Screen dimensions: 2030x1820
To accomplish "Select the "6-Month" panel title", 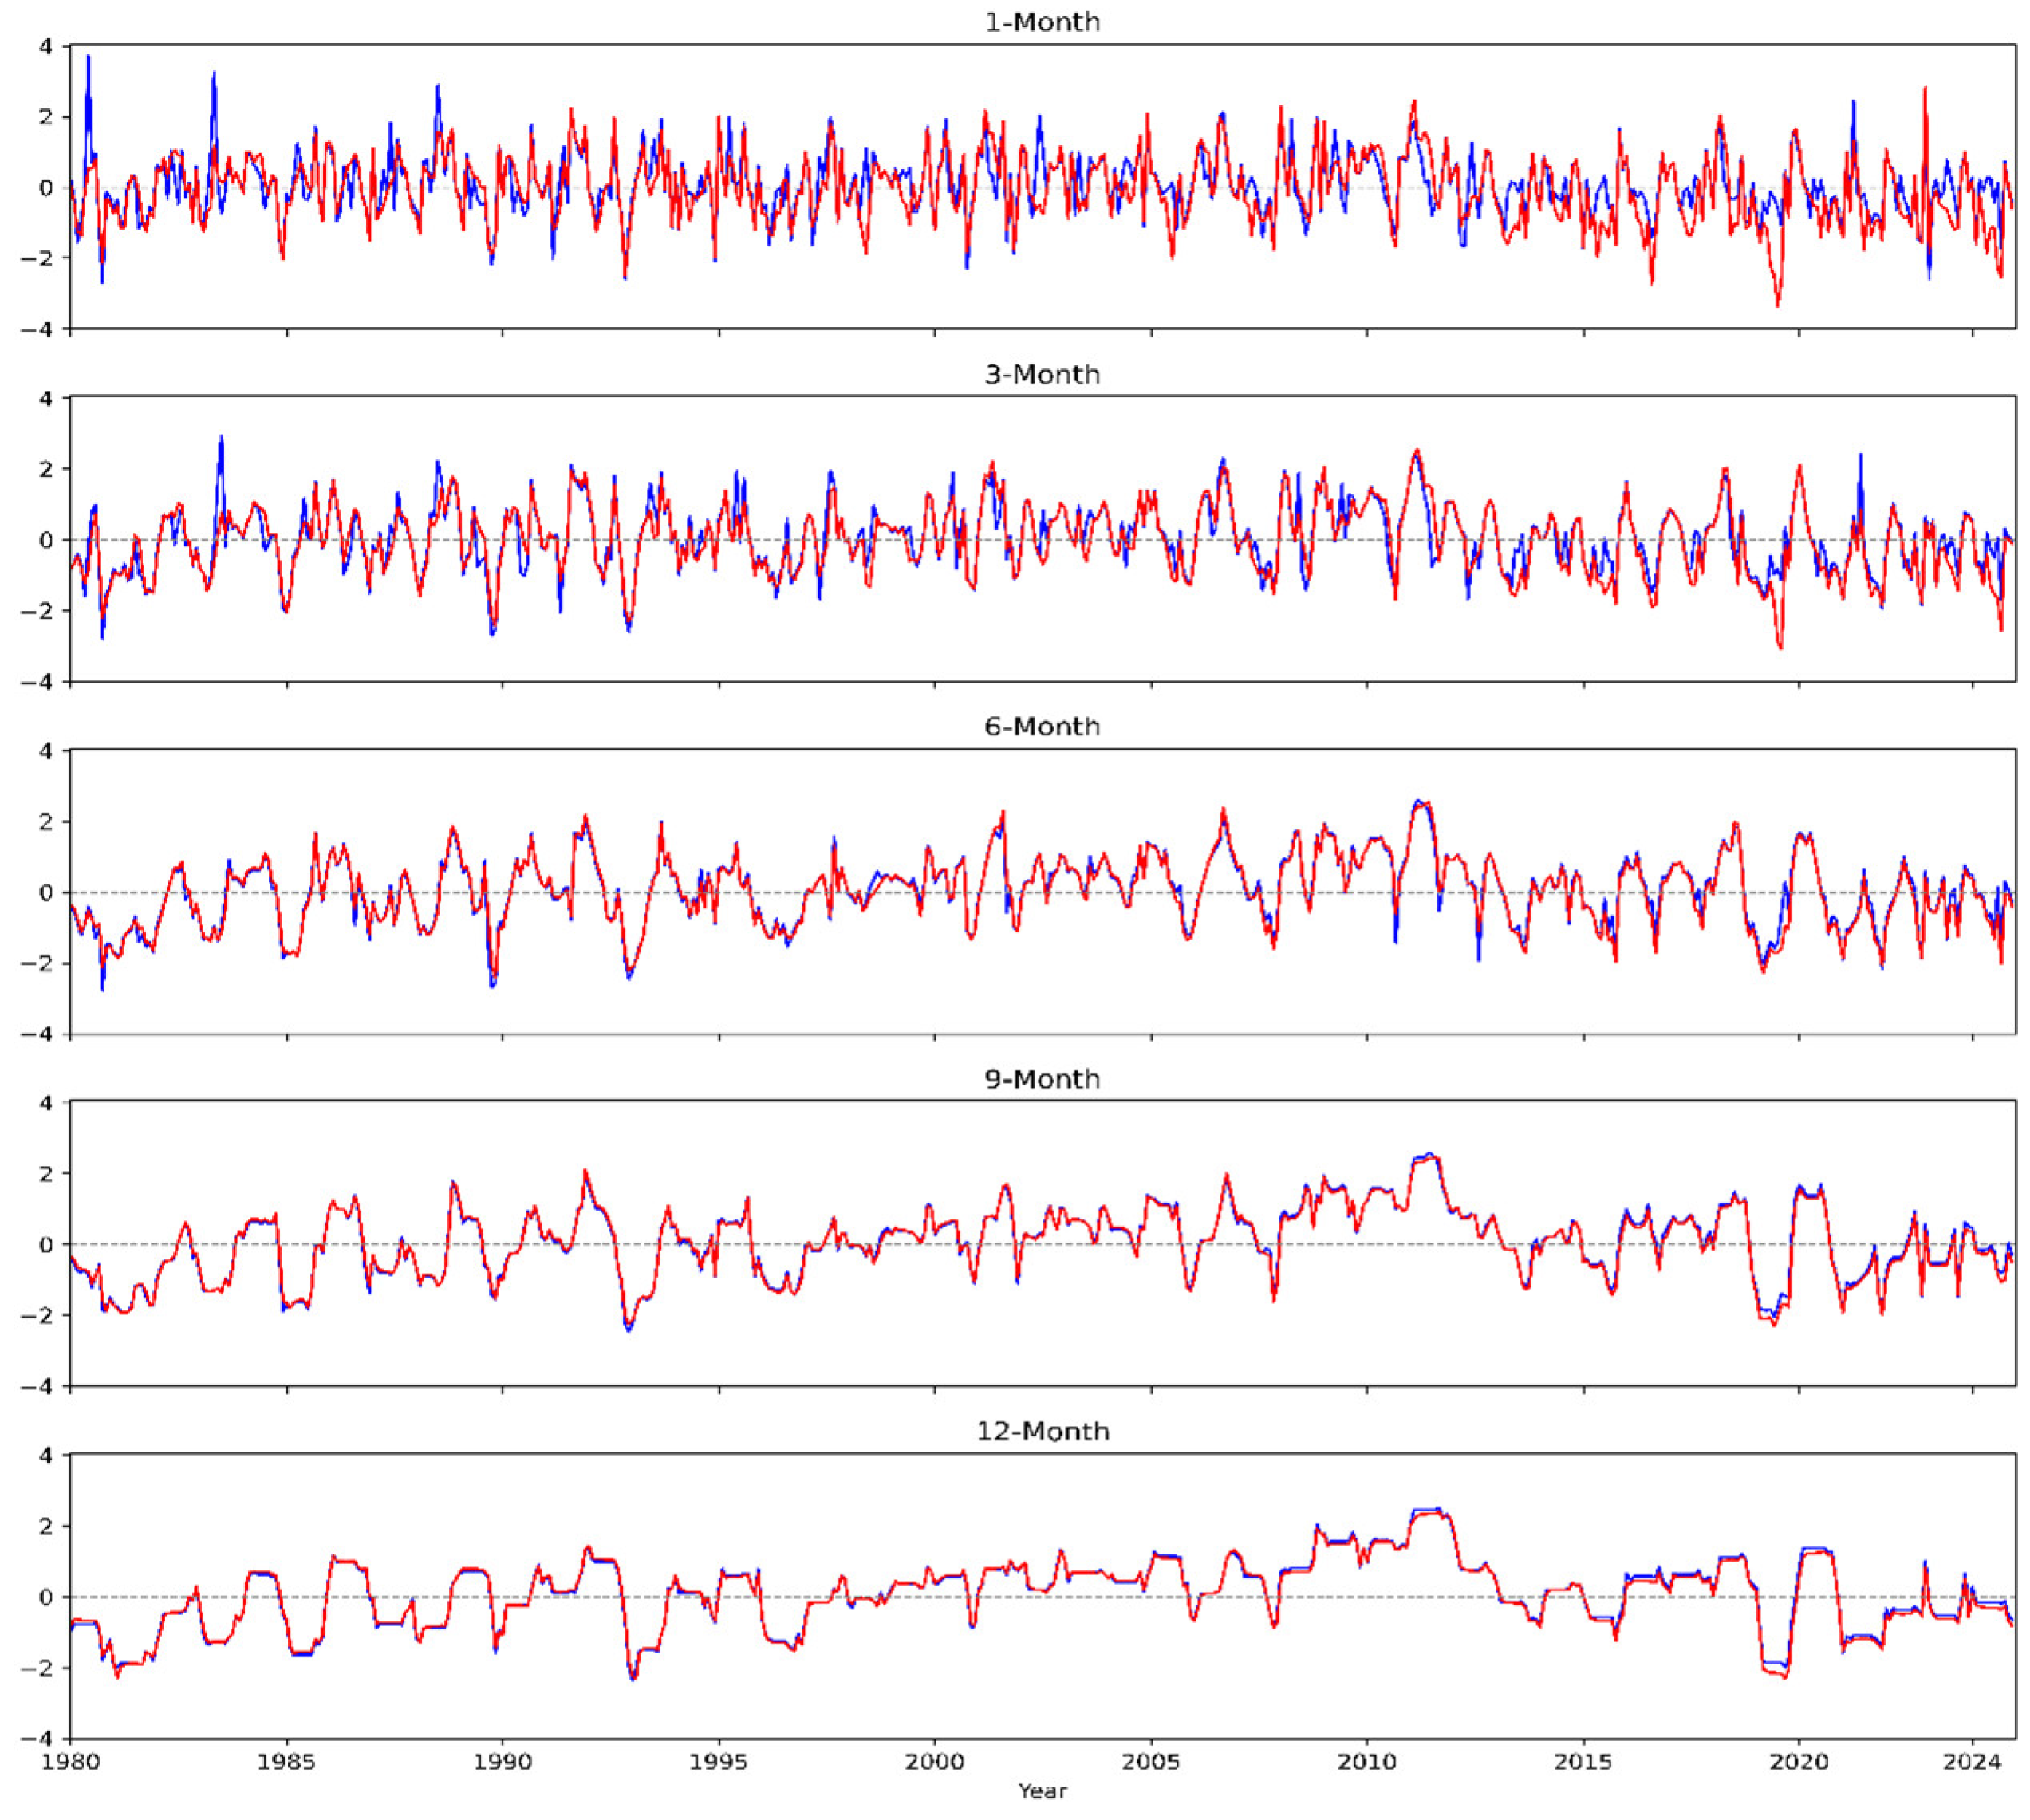I will 1042,727.
